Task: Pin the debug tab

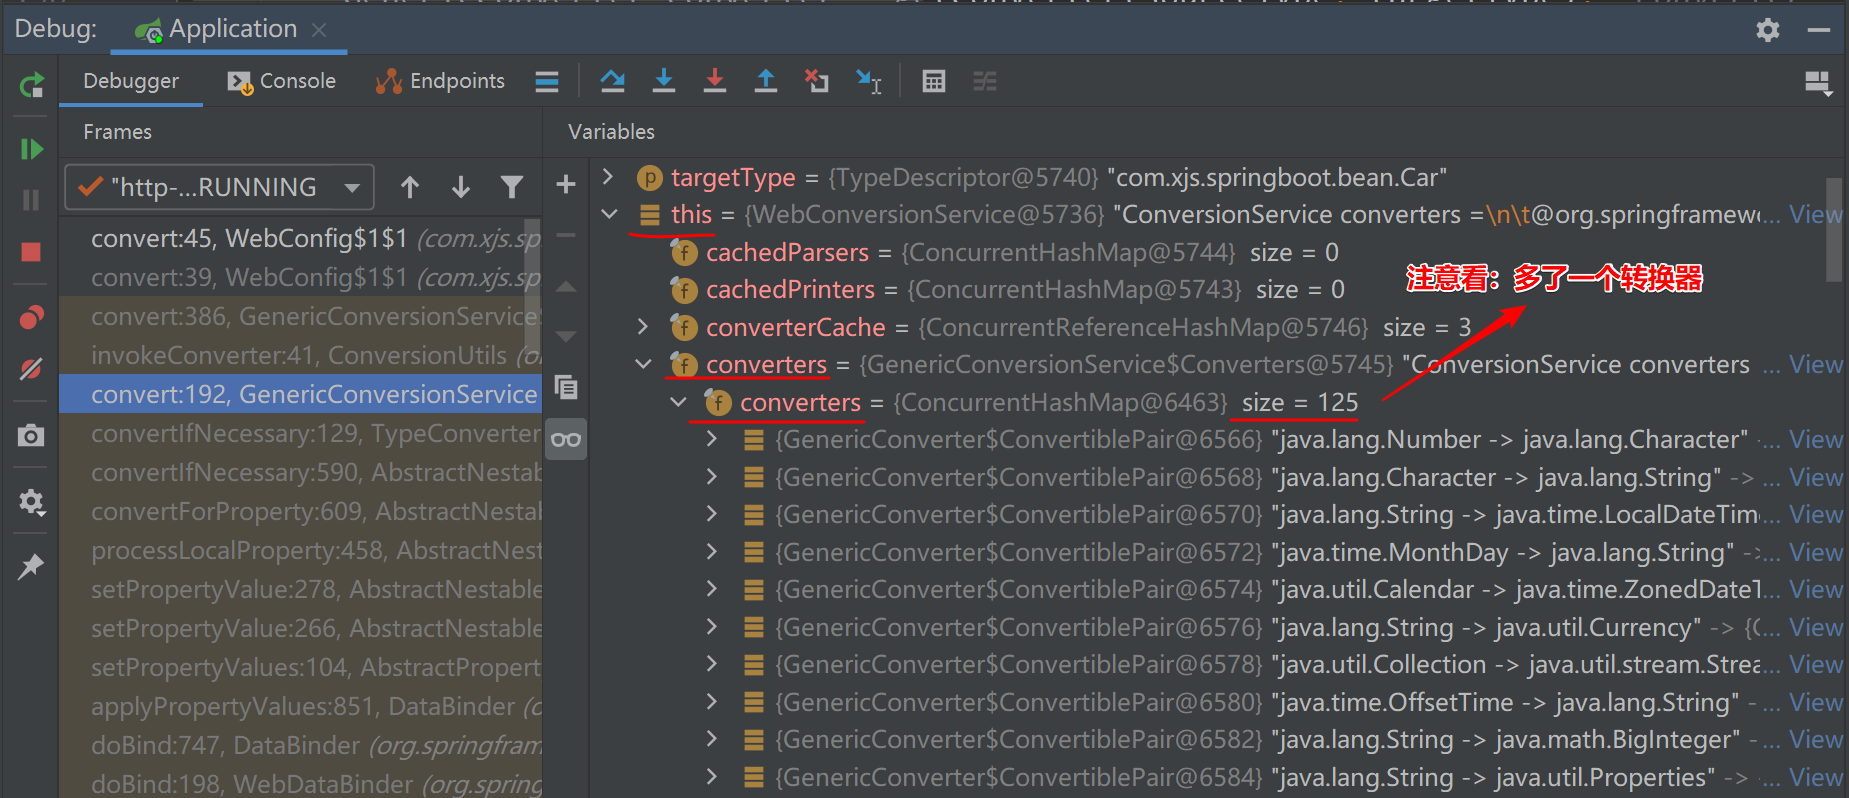Action: point(31,566)
